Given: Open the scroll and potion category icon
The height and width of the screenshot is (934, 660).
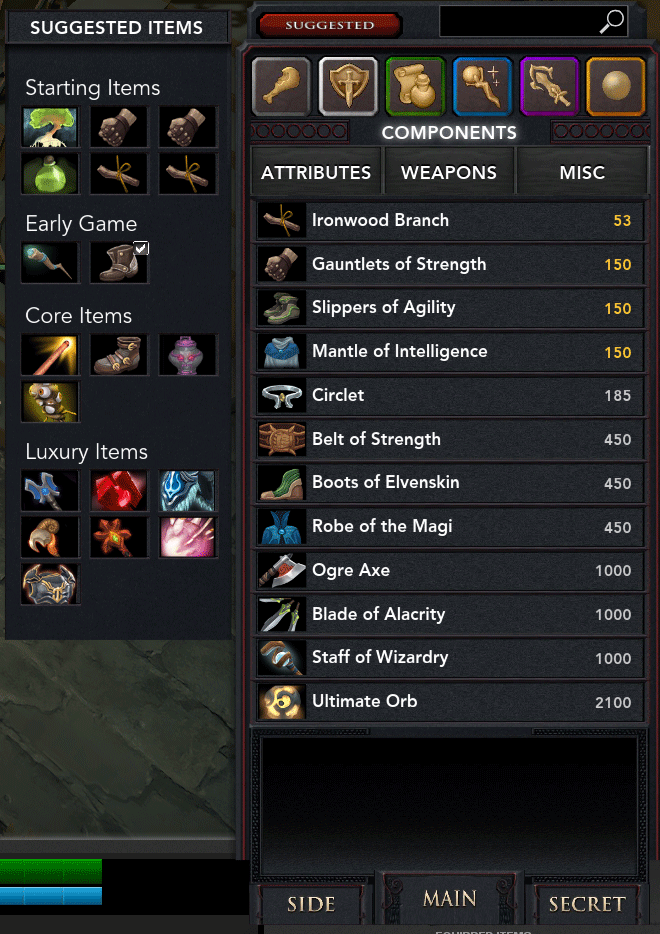Looking at the screenshot, I should pos(415,86).
